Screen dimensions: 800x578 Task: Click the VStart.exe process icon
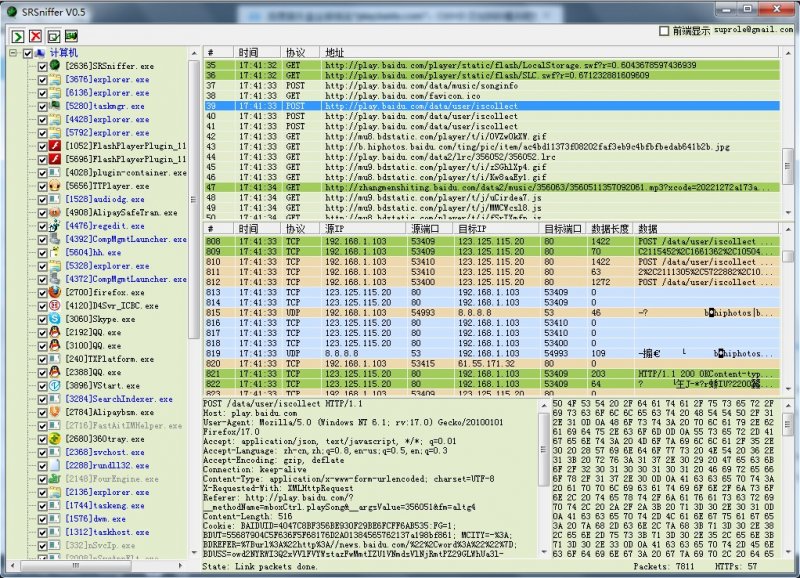(x=55, y=385)
